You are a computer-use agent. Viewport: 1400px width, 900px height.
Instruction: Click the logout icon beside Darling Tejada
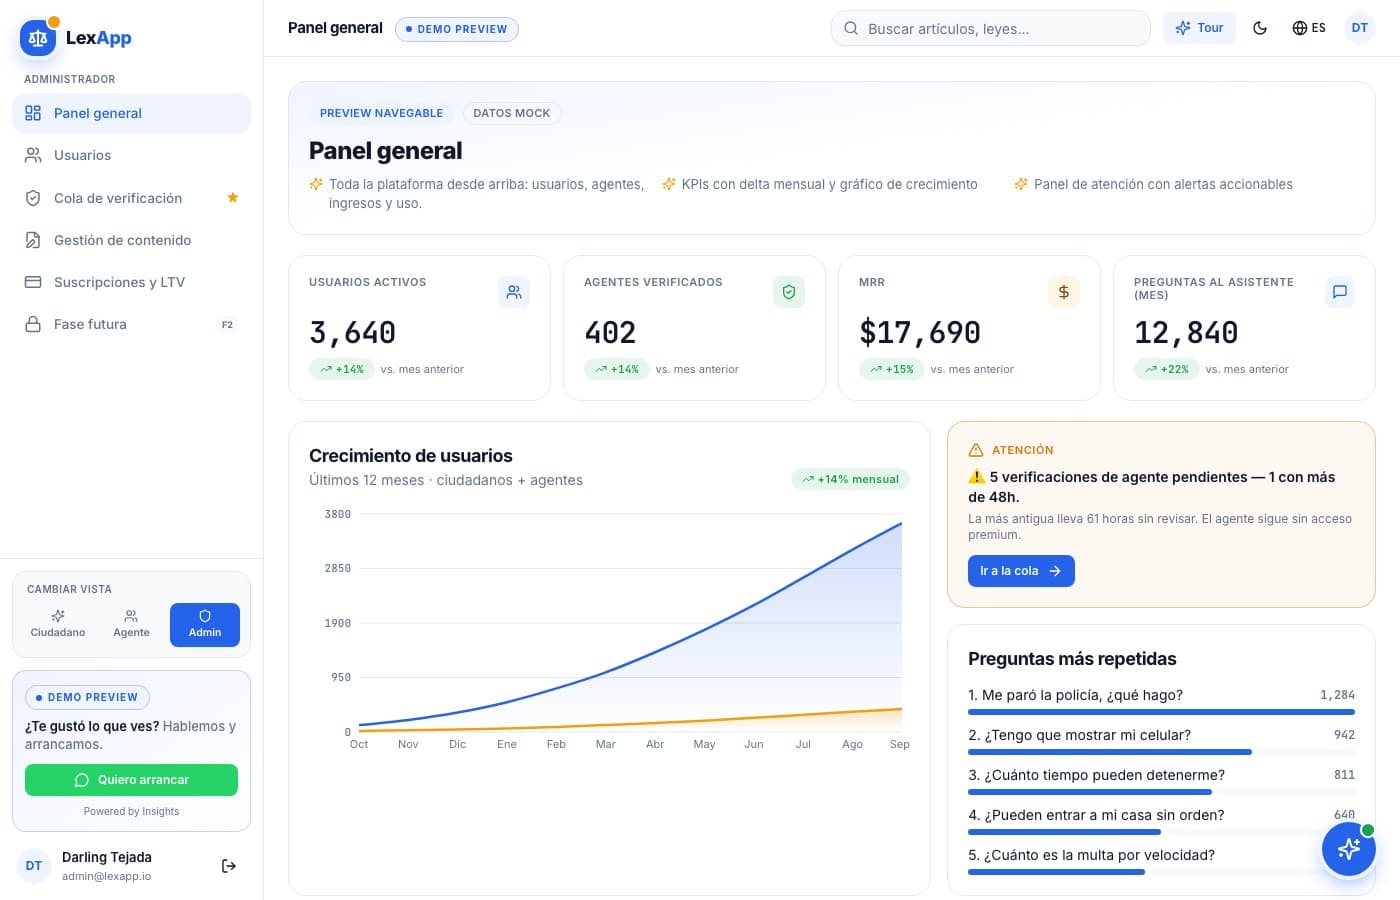229,866
